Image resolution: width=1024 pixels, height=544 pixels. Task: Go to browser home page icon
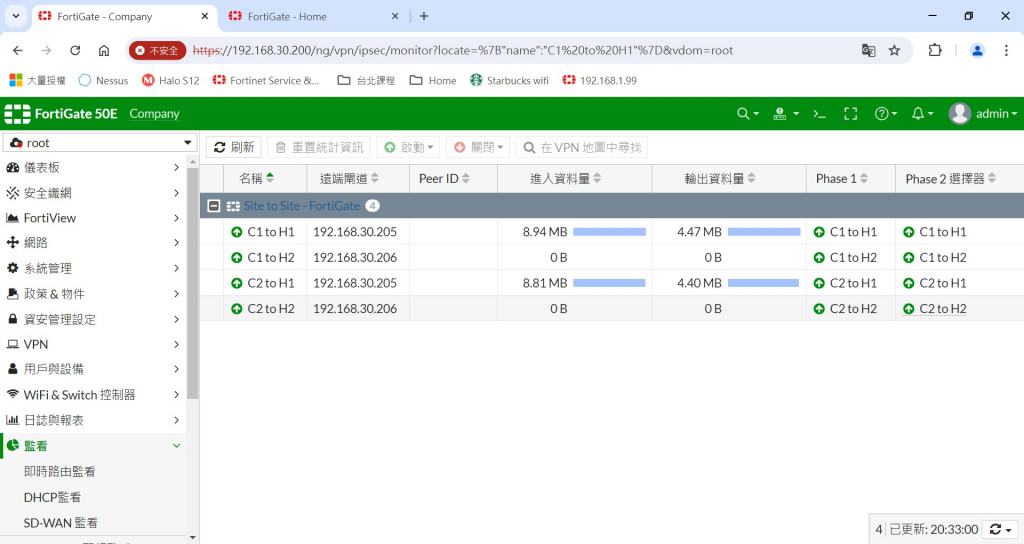[104, 50]
